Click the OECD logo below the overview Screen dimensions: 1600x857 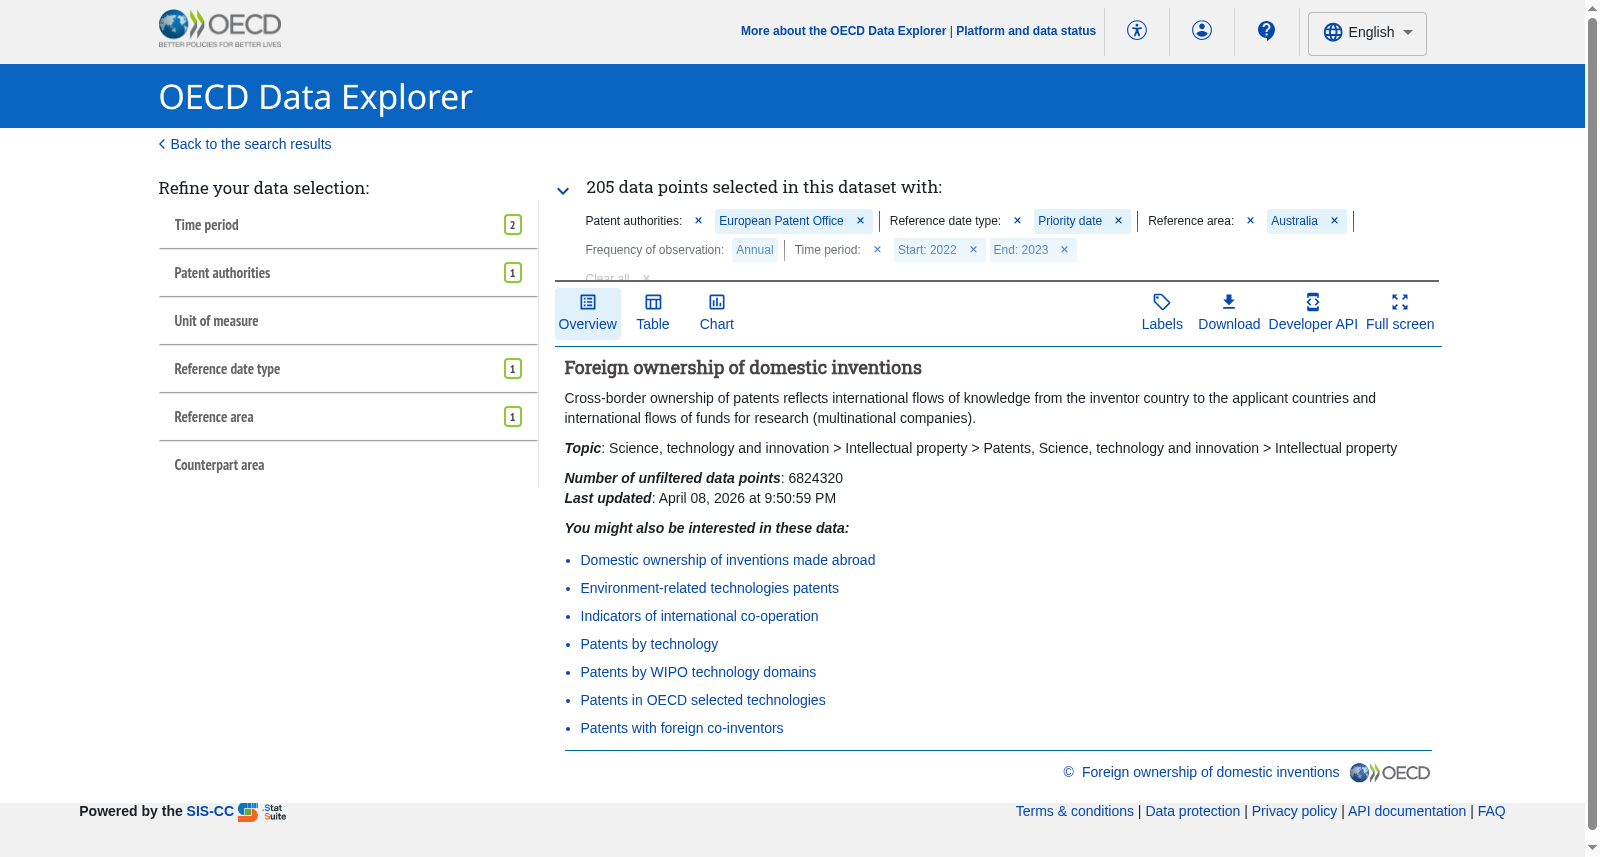[1390, 772]
